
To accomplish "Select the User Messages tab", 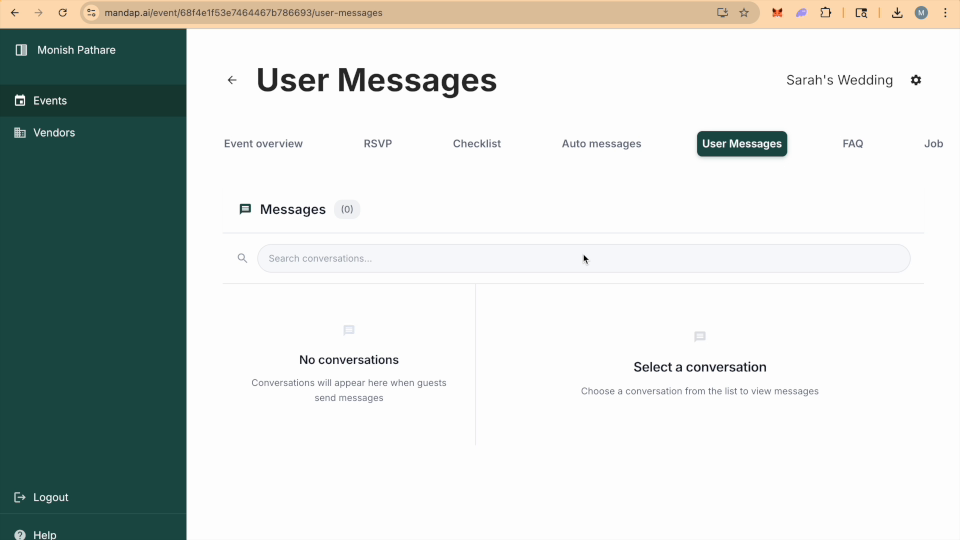I will pyautogui.click(x=742, y=143).
